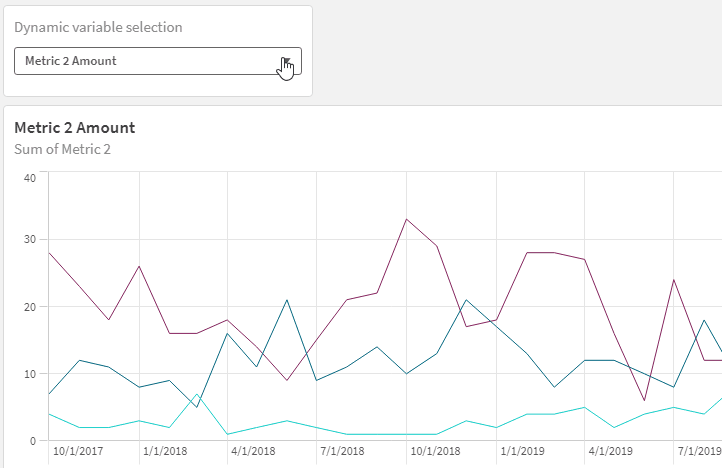Click the dark teal line's peak after 10/1/2018
This screenshot has height=468, width=722.
(466, 300)
